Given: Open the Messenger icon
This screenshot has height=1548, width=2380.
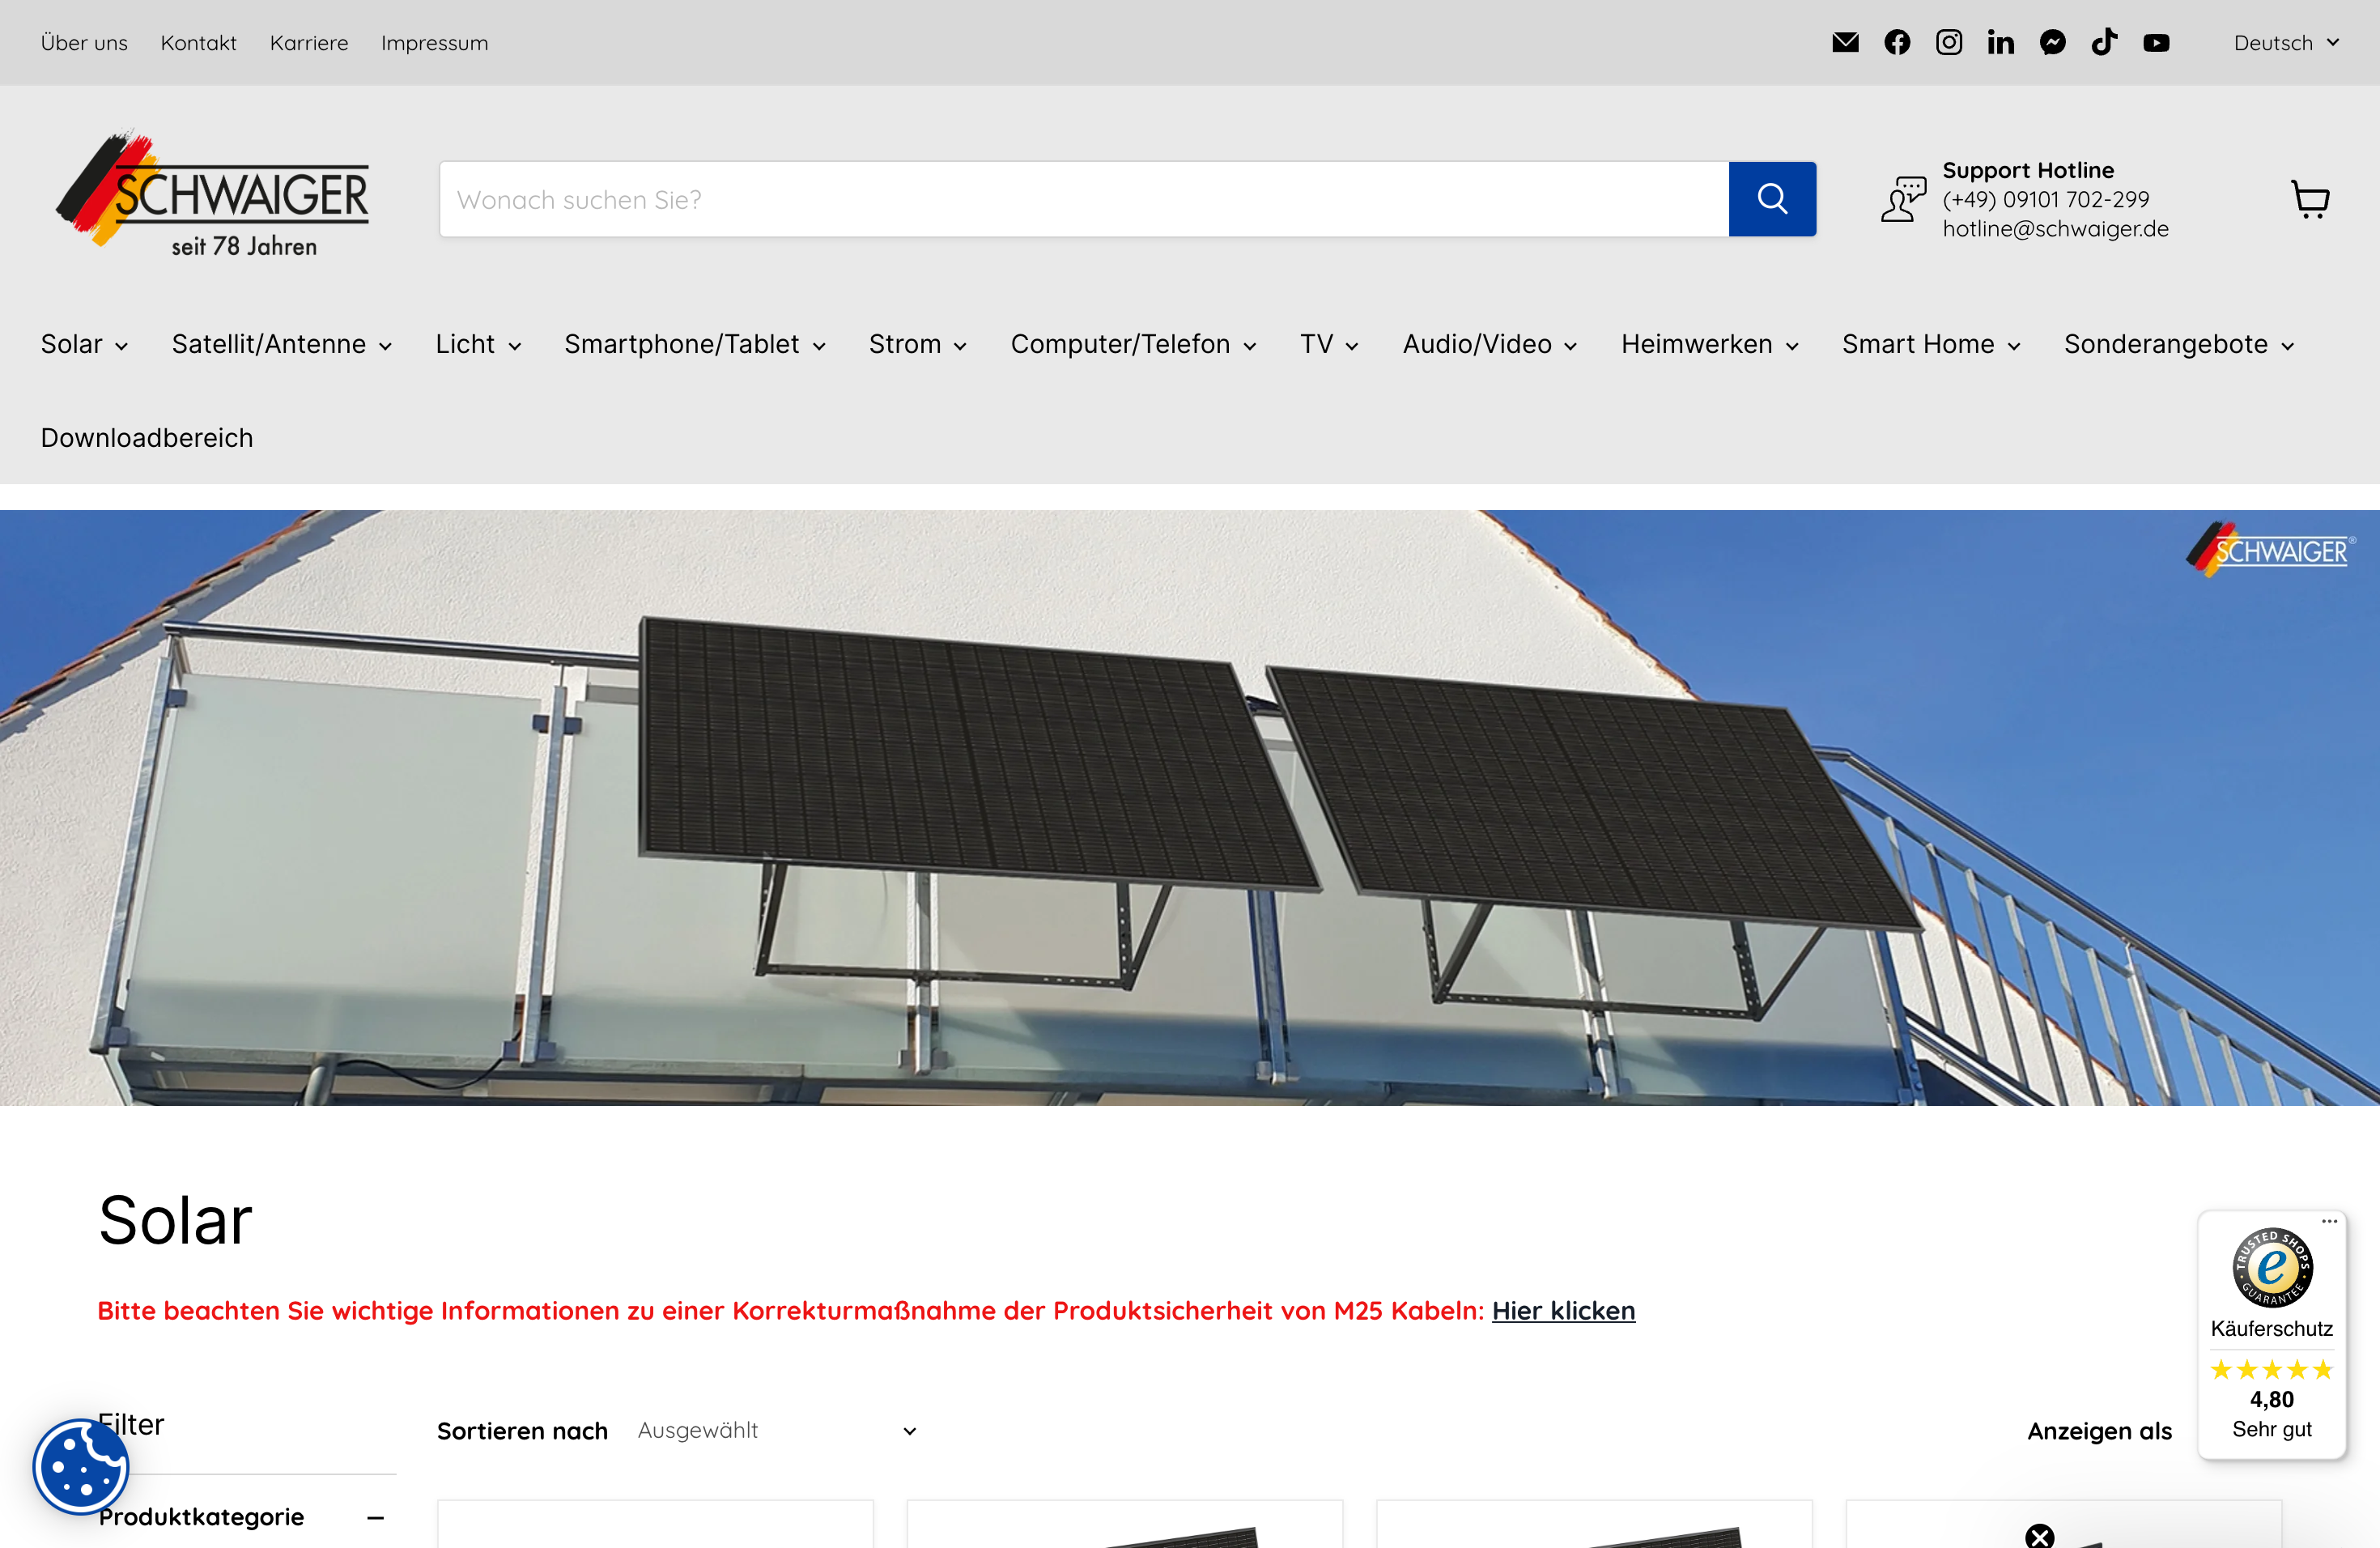Looking at the screenshot, I should click(x=2053, y=42).
